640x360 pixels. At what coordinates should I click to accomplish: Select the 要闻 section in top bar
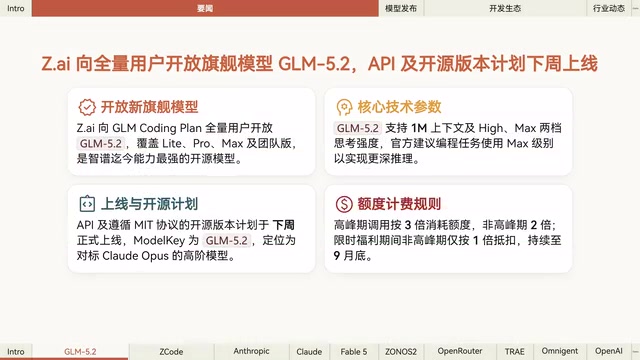point(205,8)
